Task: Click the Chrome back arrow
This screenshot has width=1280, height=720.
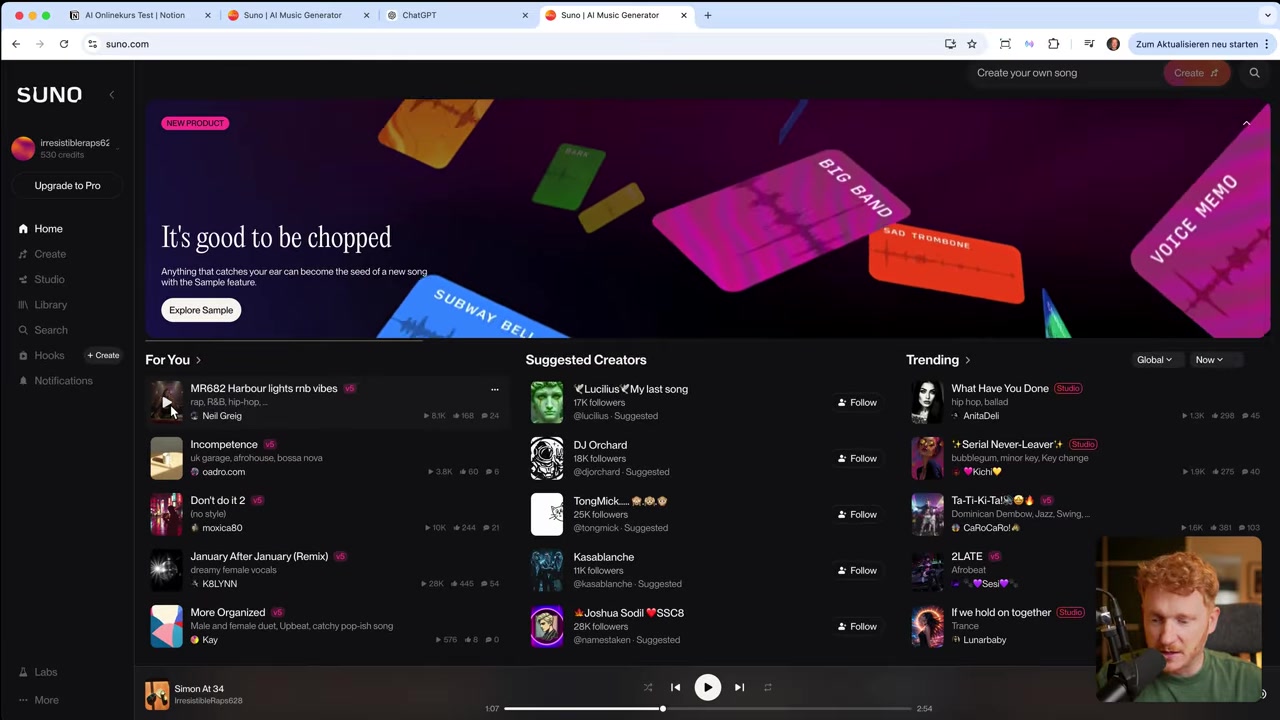Action: (x=16, y=44)
